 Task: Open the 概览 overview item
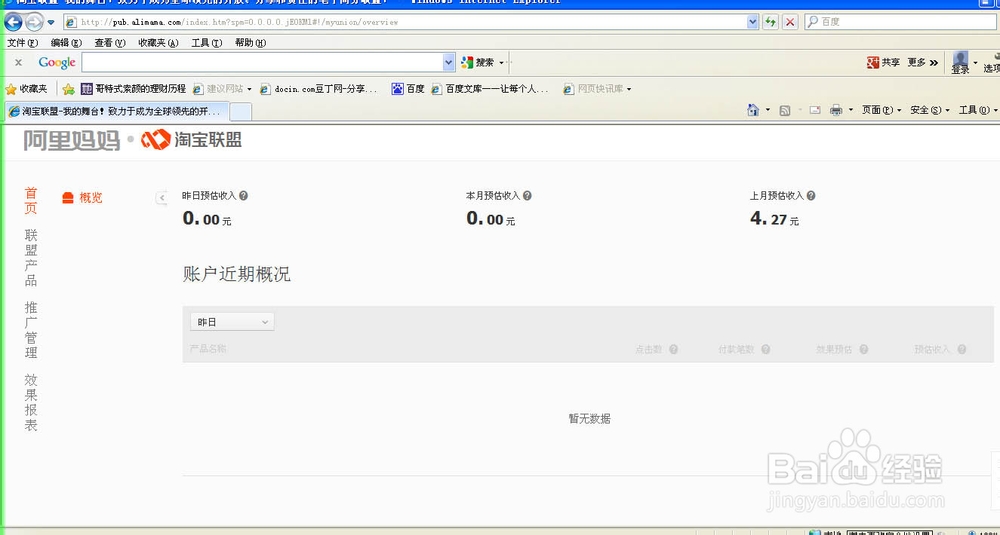(x=82, y=198)
